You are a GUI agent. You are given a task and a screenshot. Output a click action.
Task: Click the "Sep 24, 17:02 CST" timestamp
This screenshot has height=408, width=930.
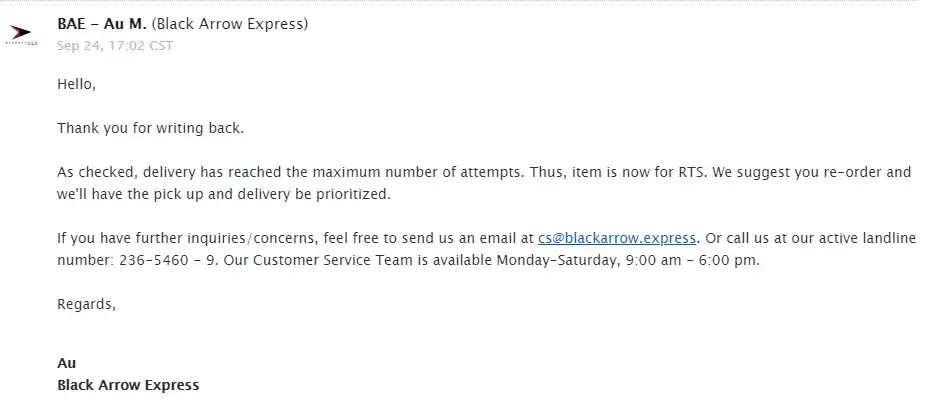[x=115, y=46]
